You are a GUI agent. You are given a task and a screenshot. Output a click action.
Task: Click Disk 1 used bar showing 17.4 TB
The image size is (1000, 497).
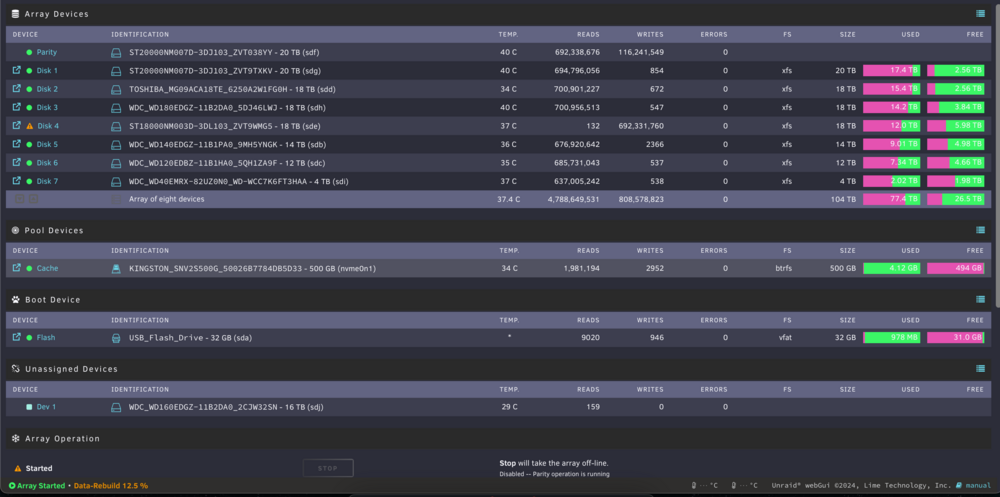(x=892, y=71)
